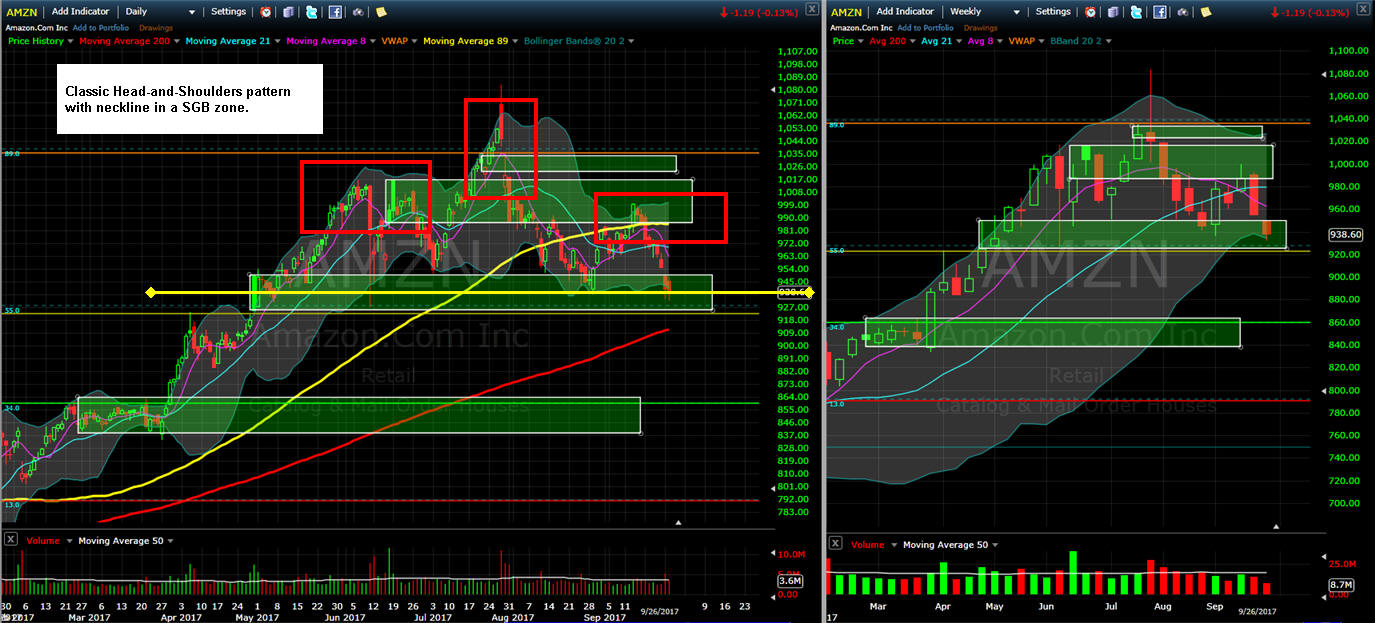Screen dimensions: 1375x623
Task: Share Daily chart via Facebook icon
Action: (x=335, y=12)
